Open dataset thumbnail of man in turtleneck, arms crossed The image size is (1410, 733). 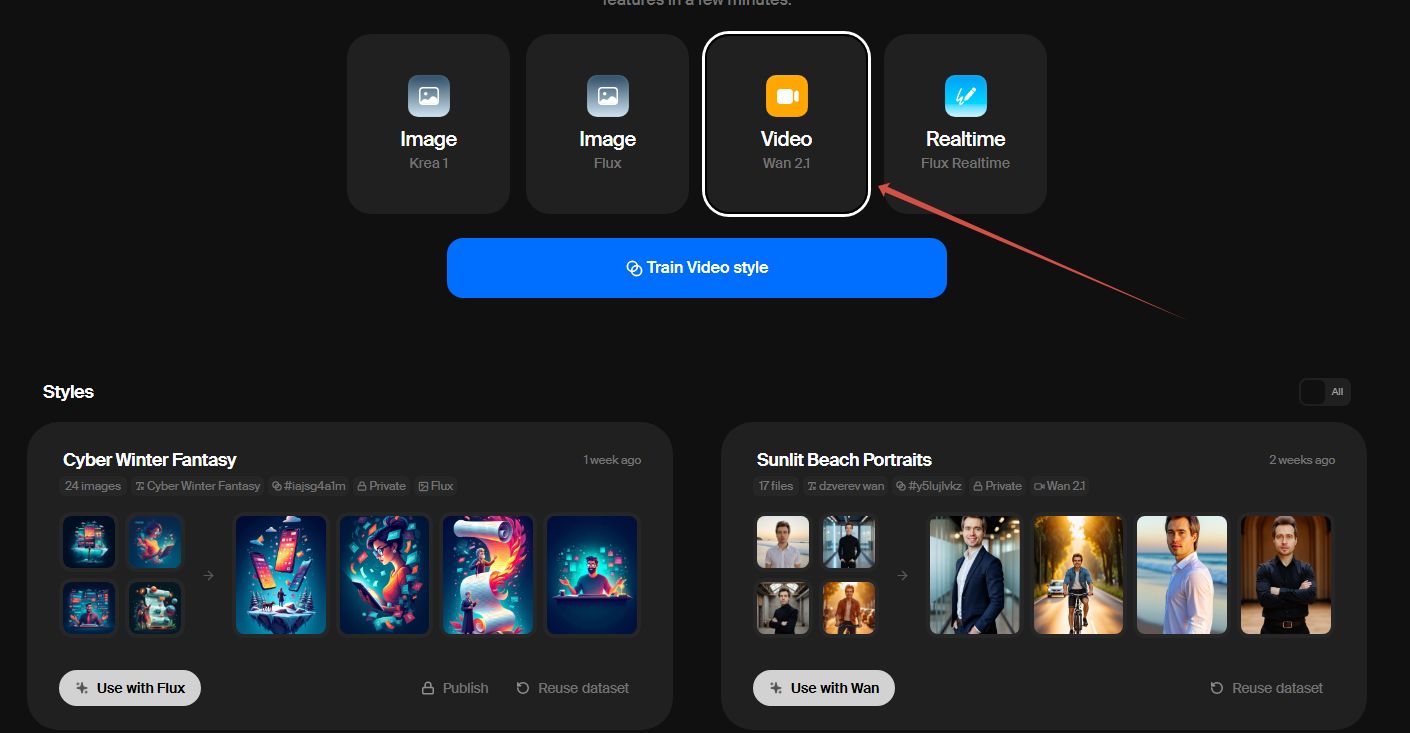click(783, 608)
